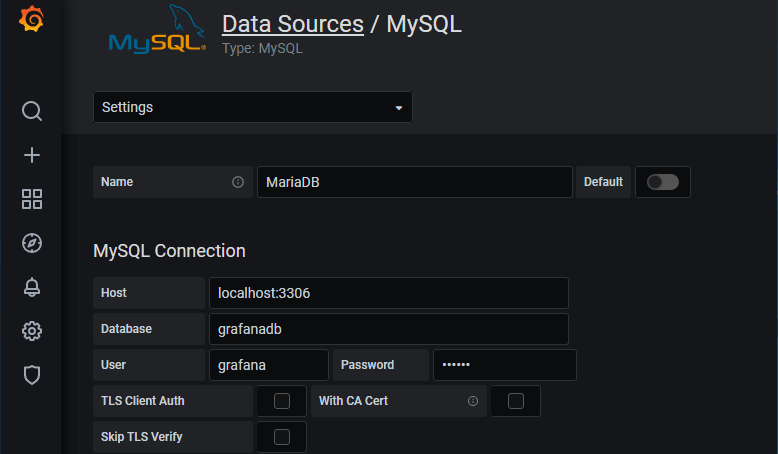778x454 pixels.
Task: Select the Database field with grafanadb
Action: pos(389,329)
